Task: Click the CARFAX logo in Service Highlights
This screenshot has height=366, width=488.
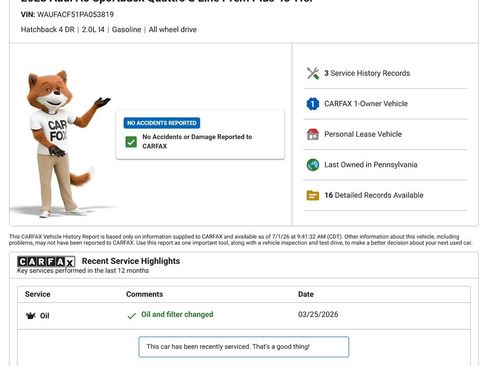Action: (46, 262)
